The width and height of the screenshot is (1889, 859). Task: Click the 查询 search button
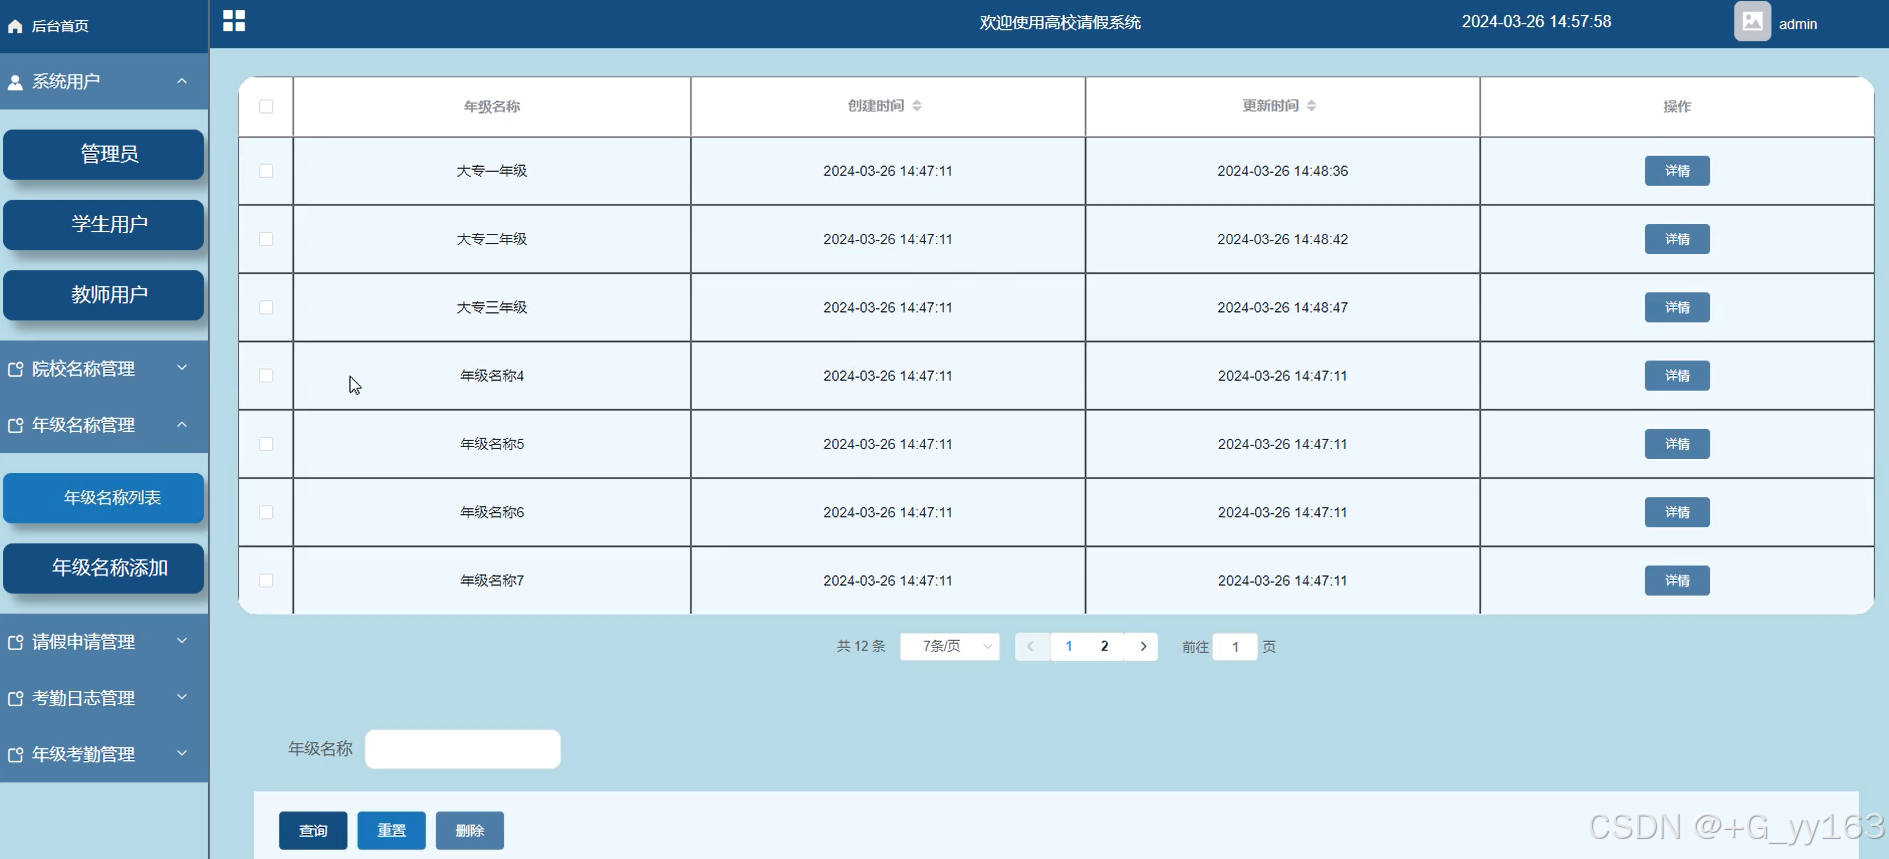point(313,831)
